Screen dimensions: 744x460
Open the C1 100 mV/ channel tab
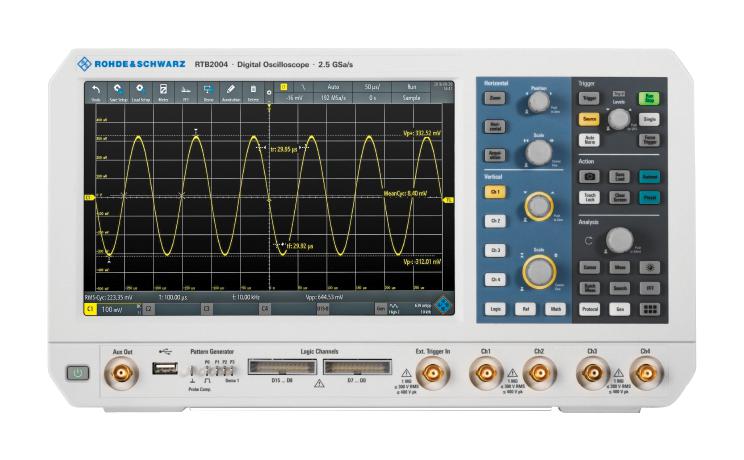pos(112,310)
